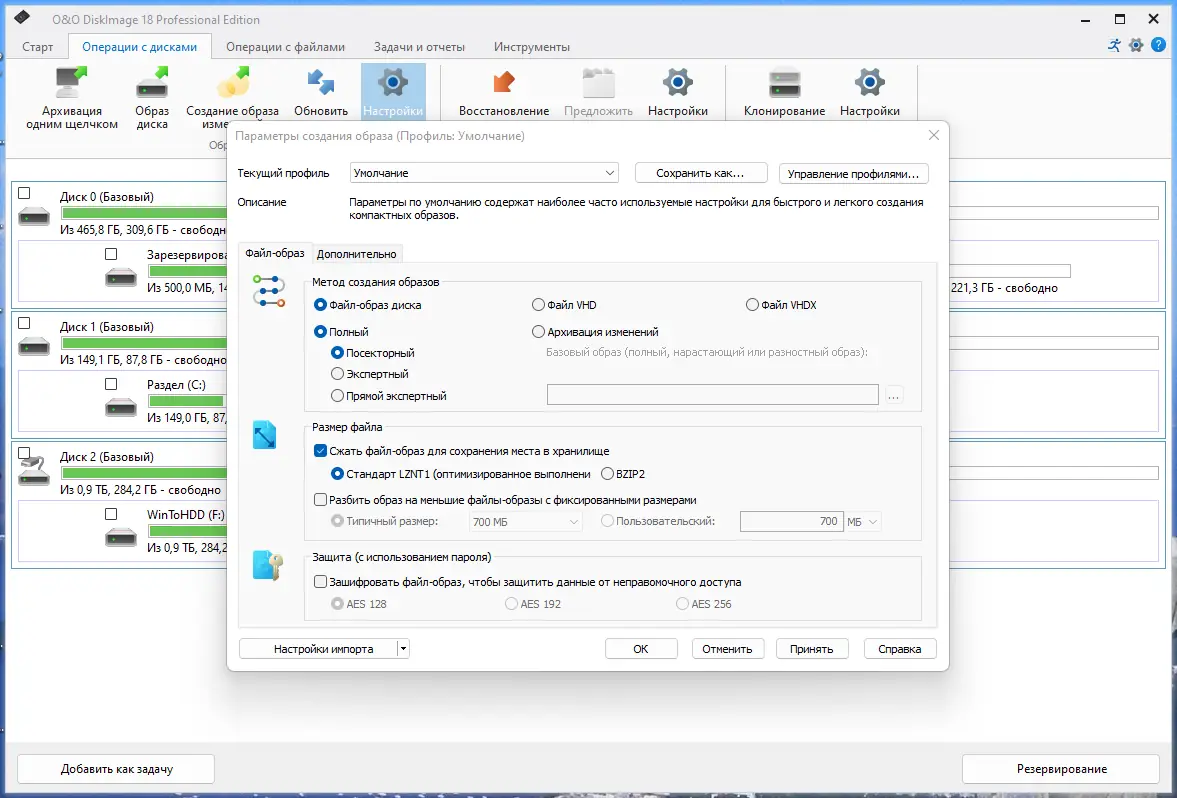Select the Файл VHDX radio button
1177x798 pixels.
752,305
